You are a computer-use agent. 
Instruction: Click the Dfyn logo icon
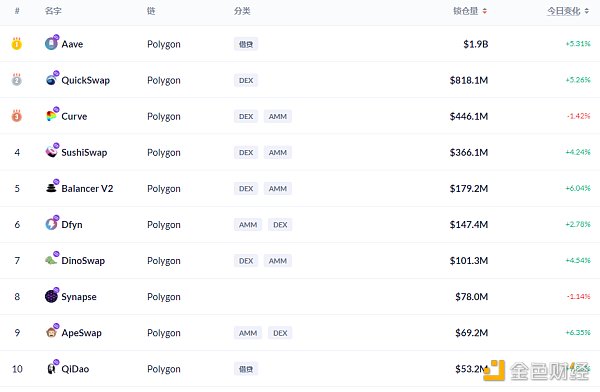coord(51,224)
